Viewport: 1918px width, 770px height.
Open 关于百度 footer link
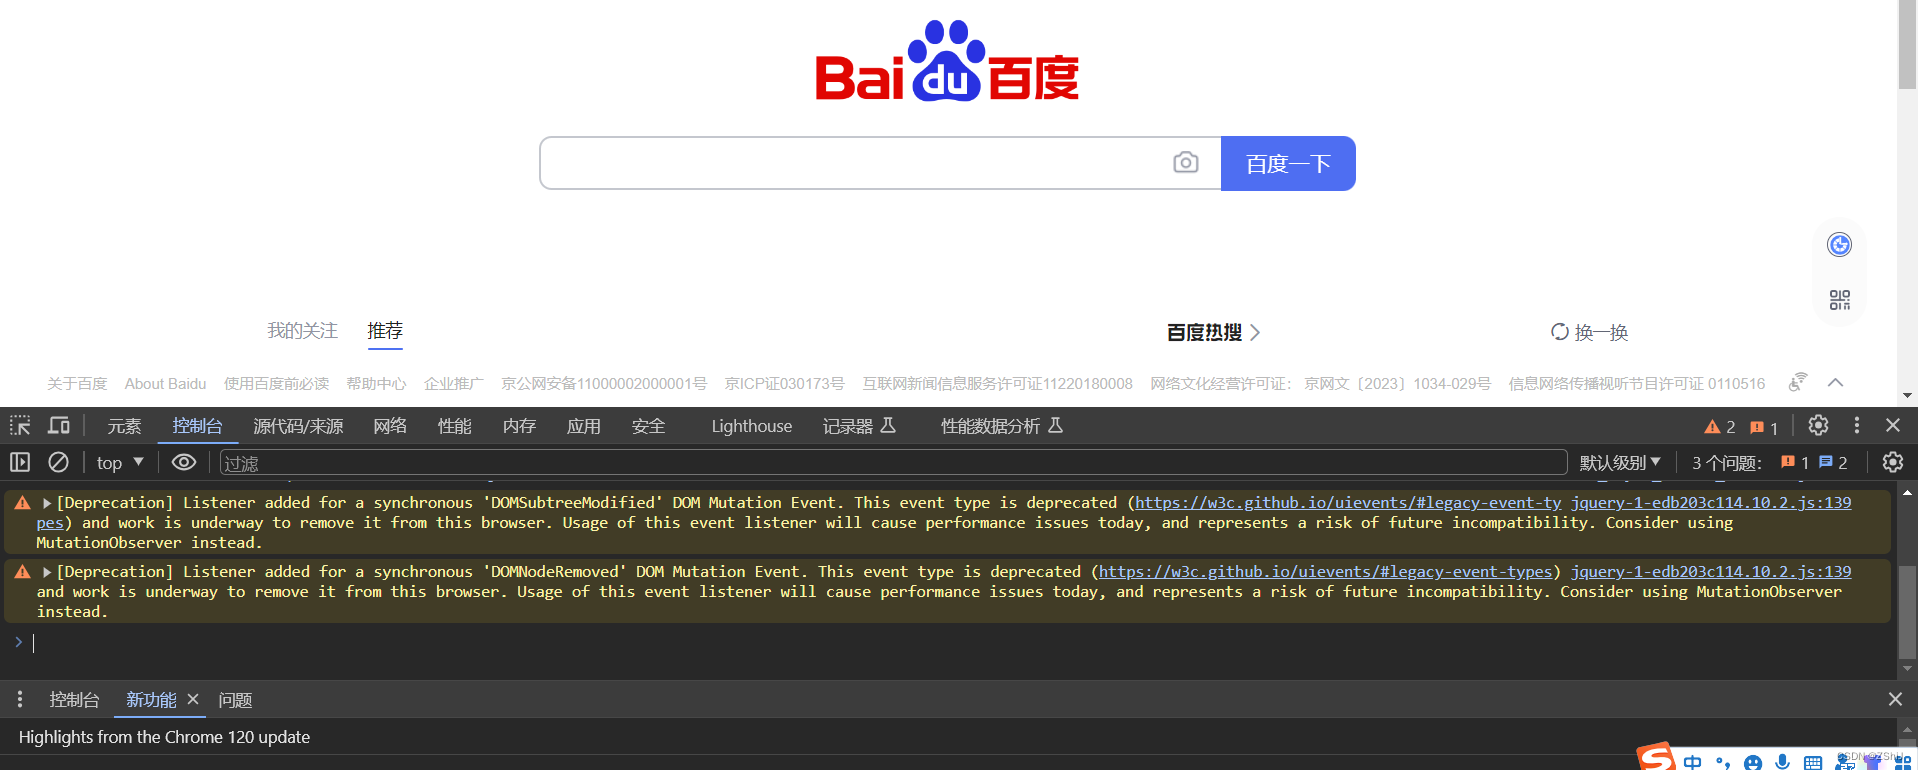[77, 383]
